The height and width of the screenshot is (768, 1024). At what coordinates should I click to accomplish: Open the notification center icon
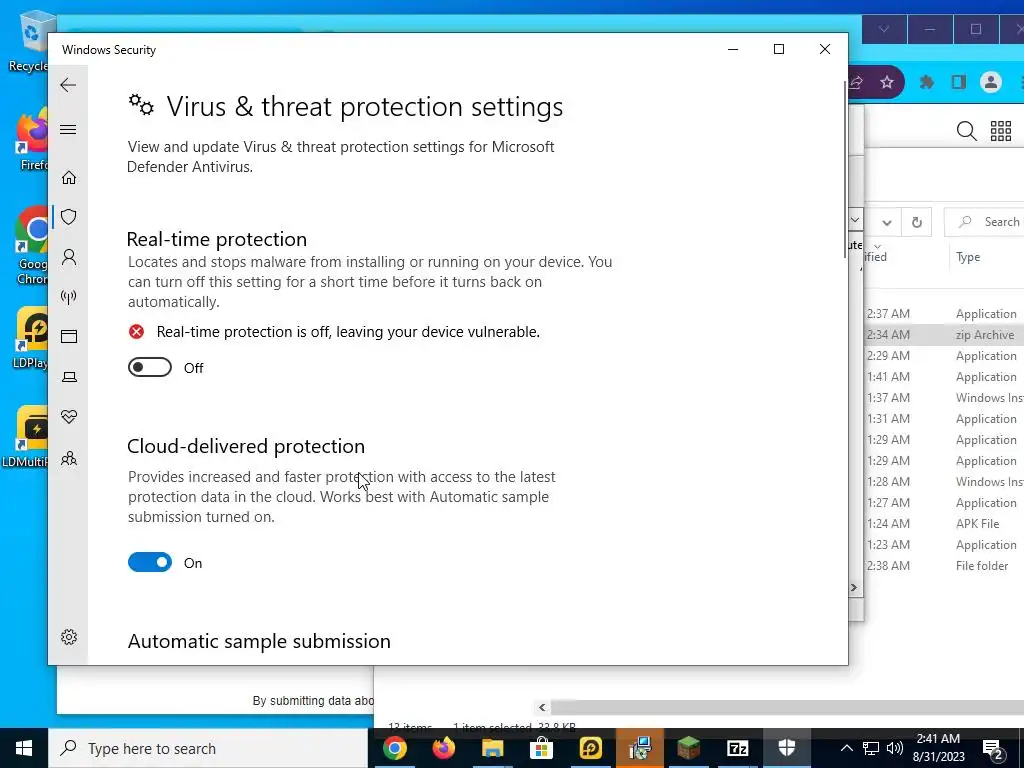[x=991, y=748]
